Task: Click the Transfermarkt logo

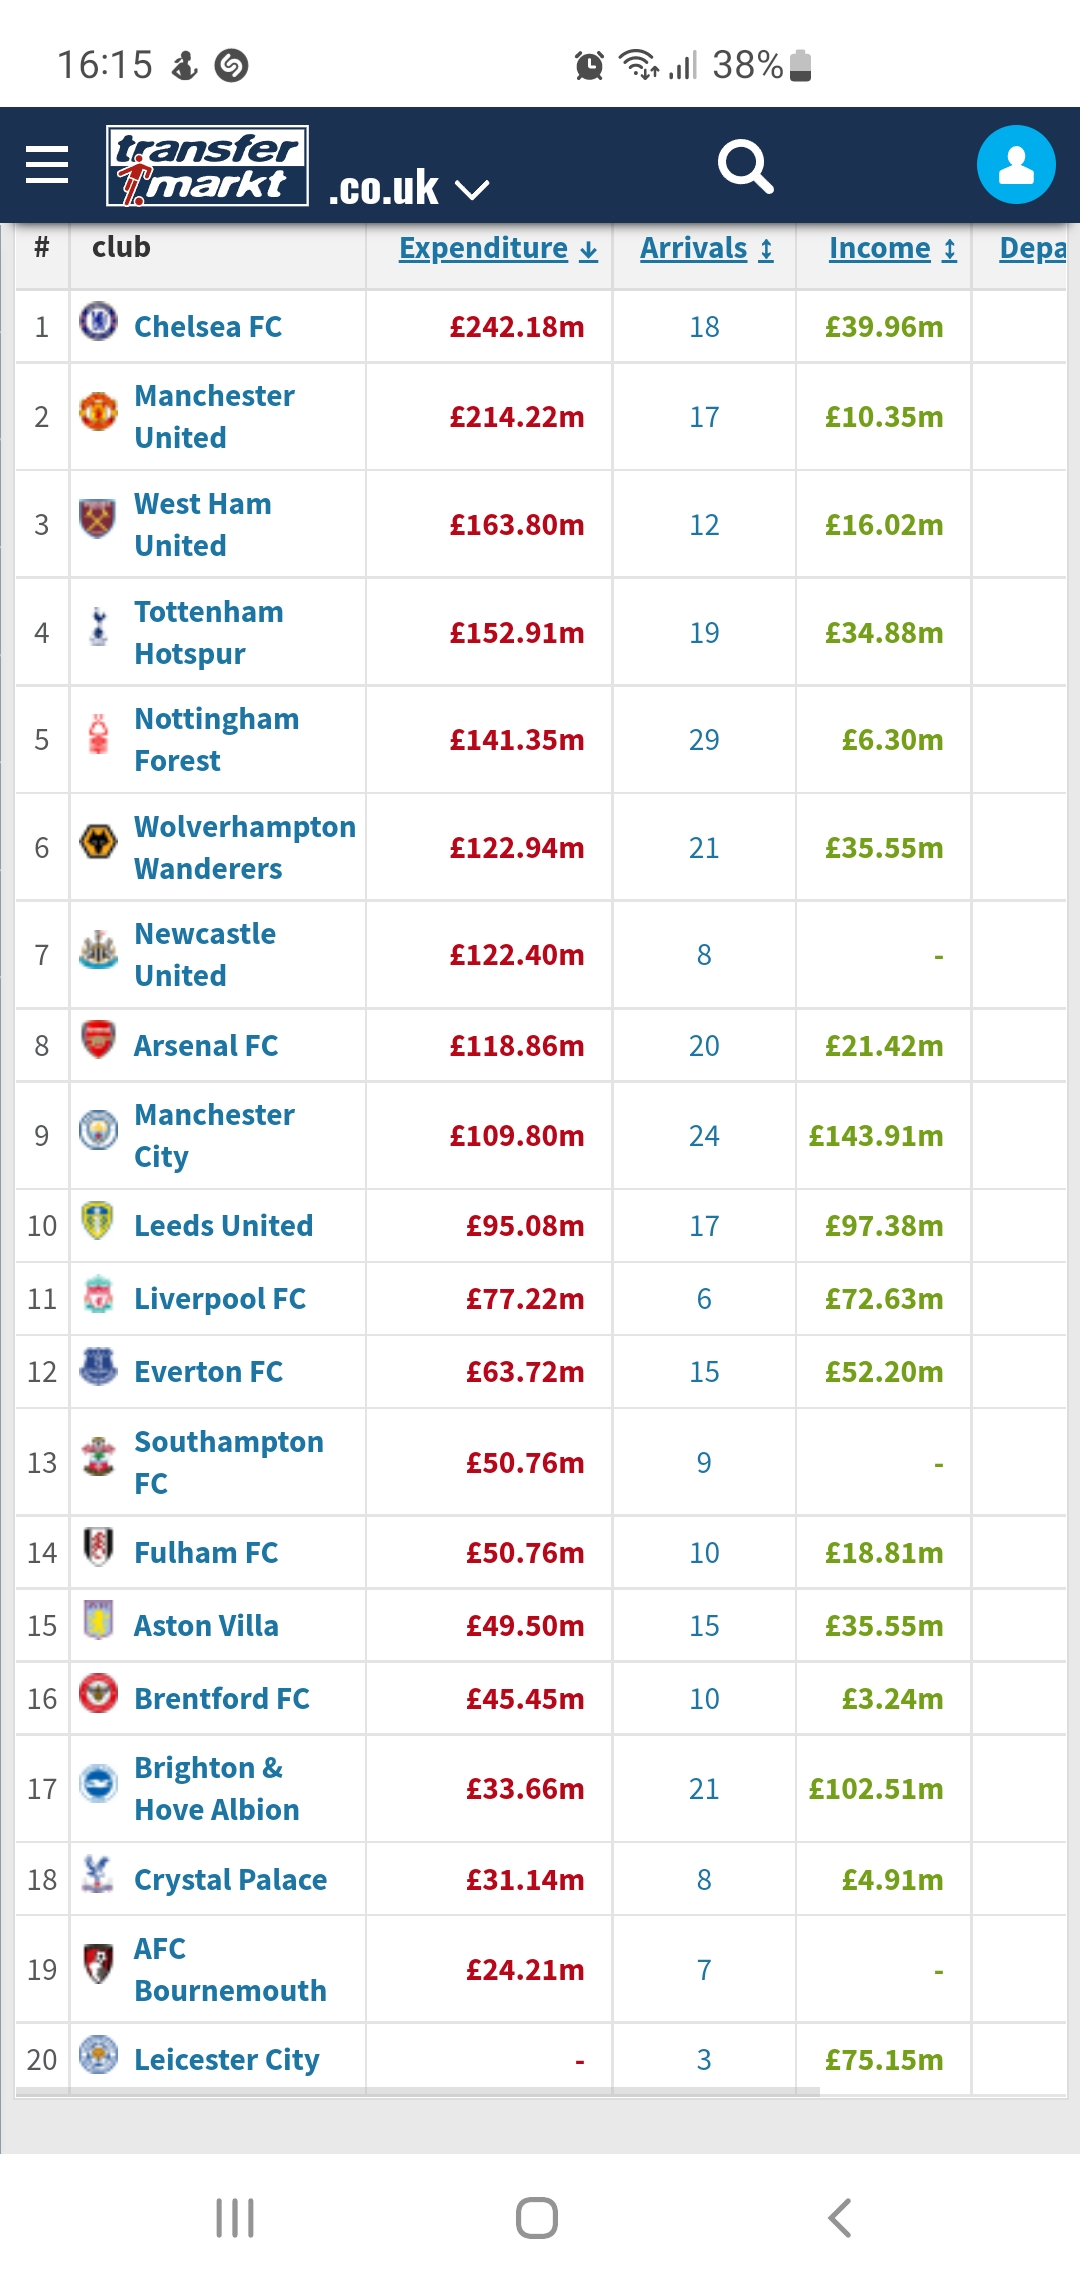Action: point(208,166)
